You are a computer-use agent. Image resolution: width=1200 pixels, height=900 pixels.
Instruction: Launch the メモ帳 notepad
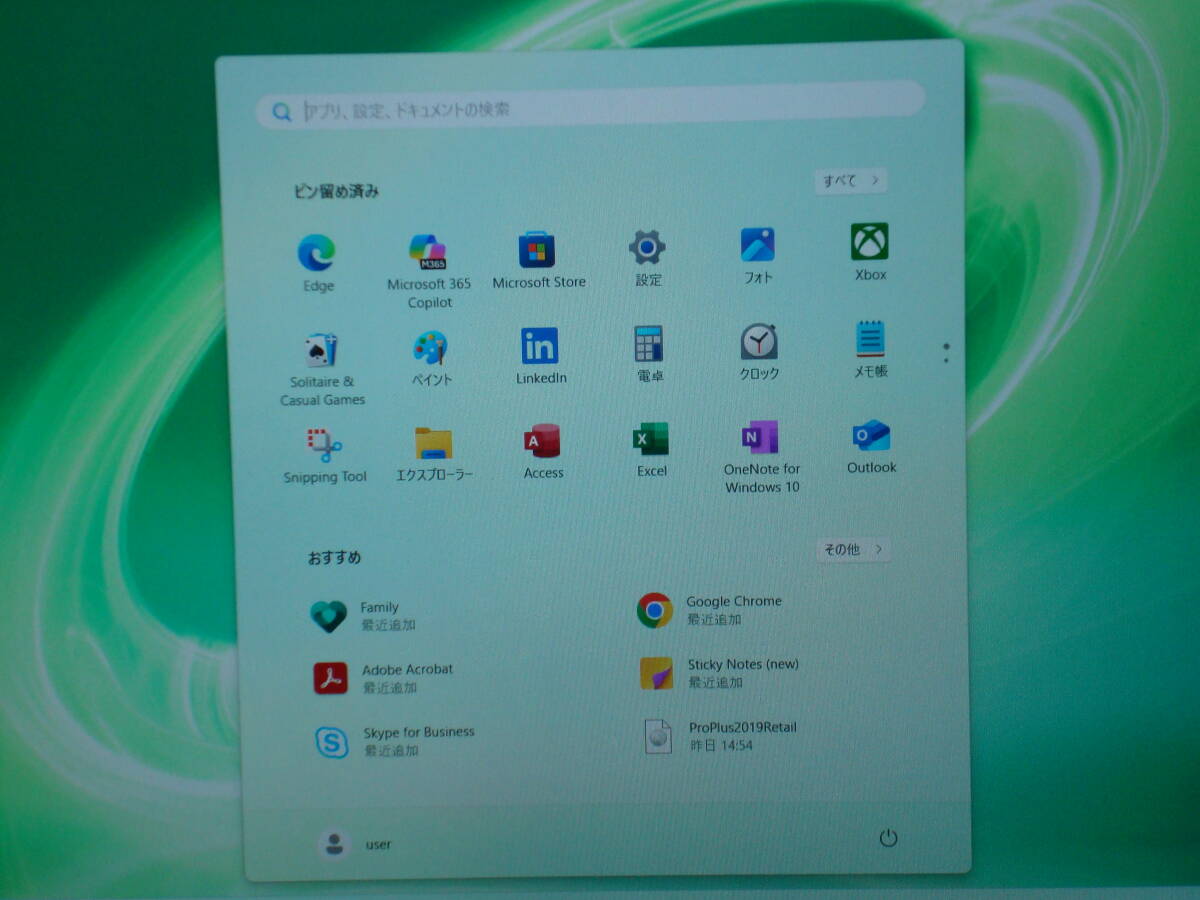tap(870, 339)
